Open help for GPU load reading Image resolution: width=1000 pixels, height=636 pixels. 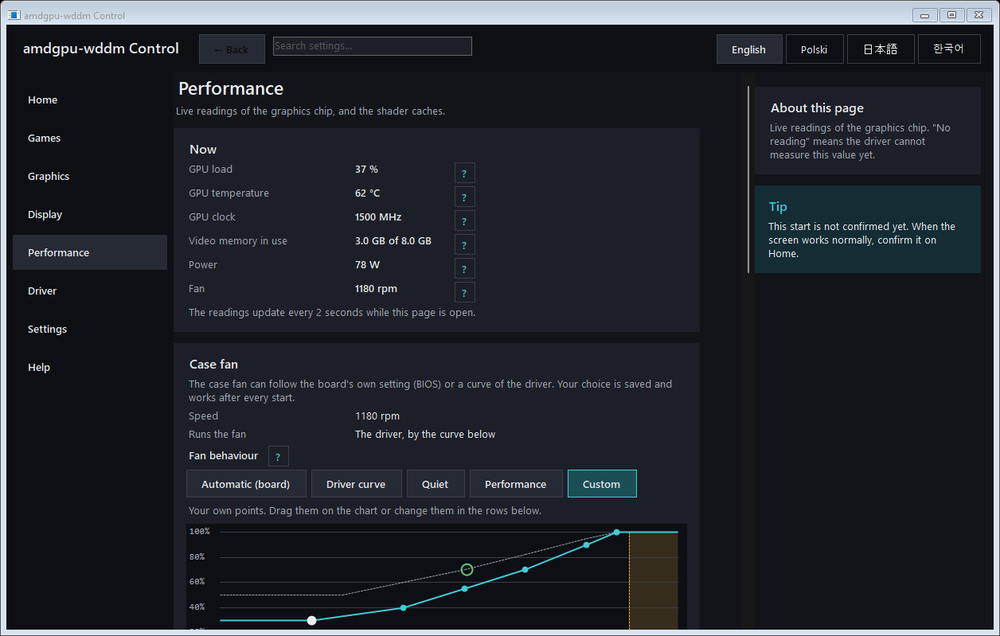[464, 173]
